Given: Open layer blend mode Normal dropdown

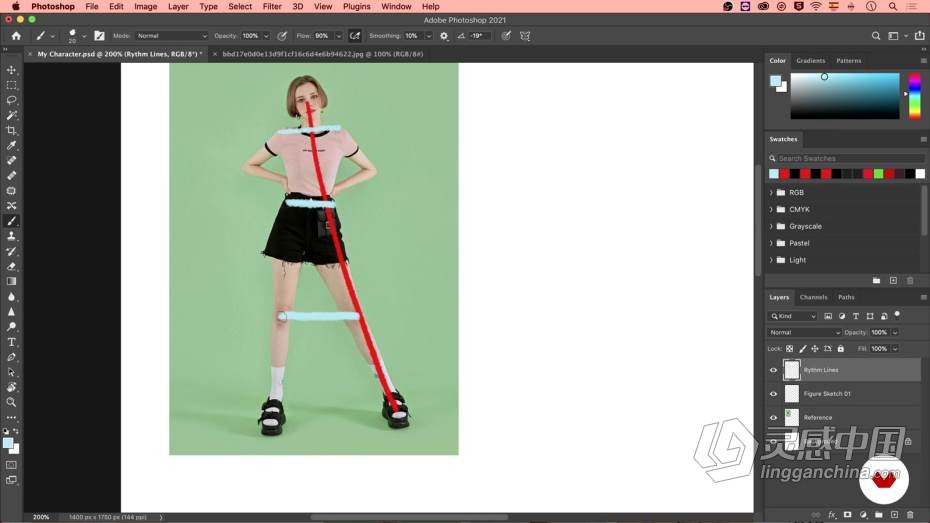Looking at the screenshot, I should [x=804, y=332].
